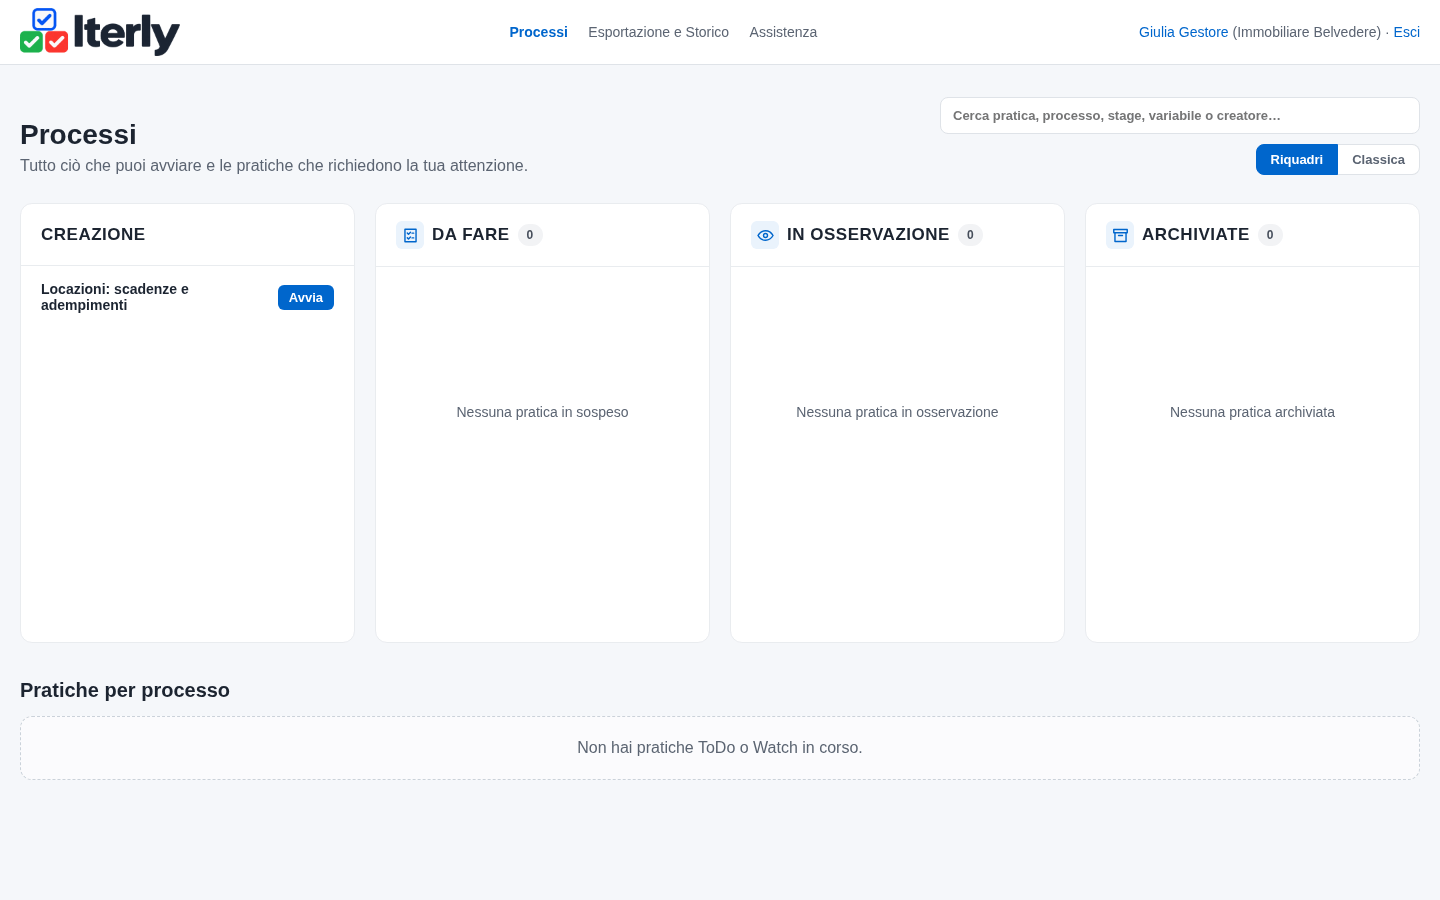1440x900 pixels.
Task: Click the 'Pratiche per processo' heading
Action: point(125,690)
